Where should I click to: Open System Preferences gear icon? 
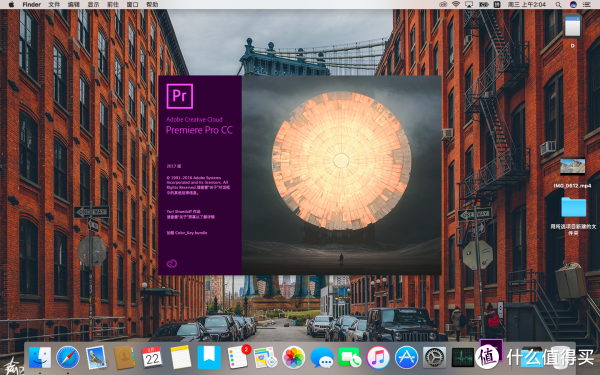point(434,358)
